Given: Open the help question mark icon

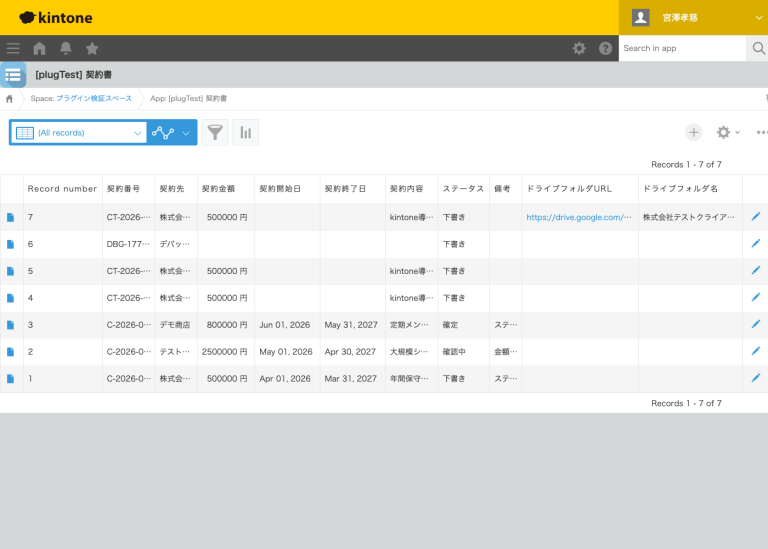Looking at the screenshot, I should tap(605, 48).
